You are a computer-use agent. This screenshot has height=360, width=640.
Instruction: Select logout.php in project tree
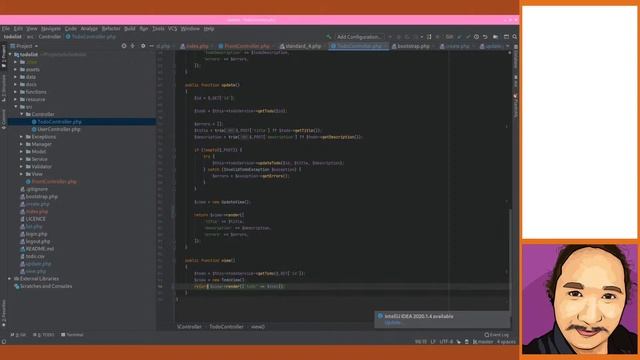coord(38,241)
